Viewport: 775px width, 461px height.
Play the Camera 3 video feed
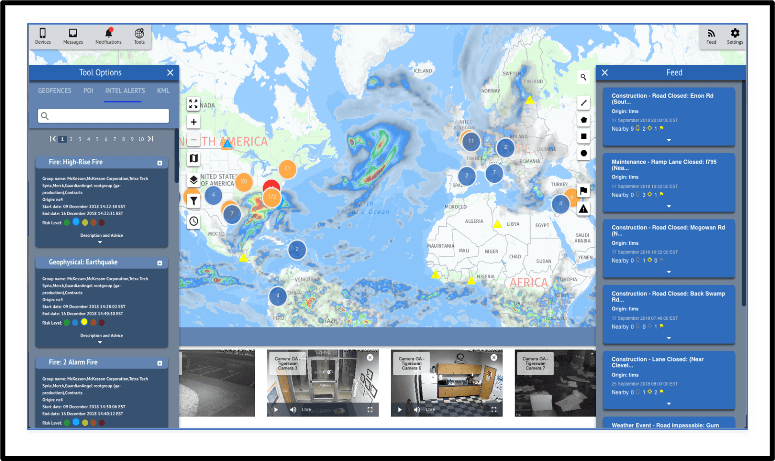(x=277, y=409)
